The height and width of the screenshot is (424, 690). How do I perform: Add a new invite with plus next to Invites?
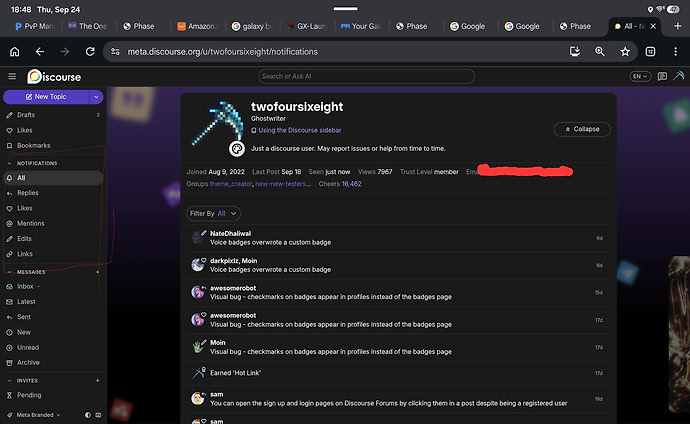[x=98, y=380]
